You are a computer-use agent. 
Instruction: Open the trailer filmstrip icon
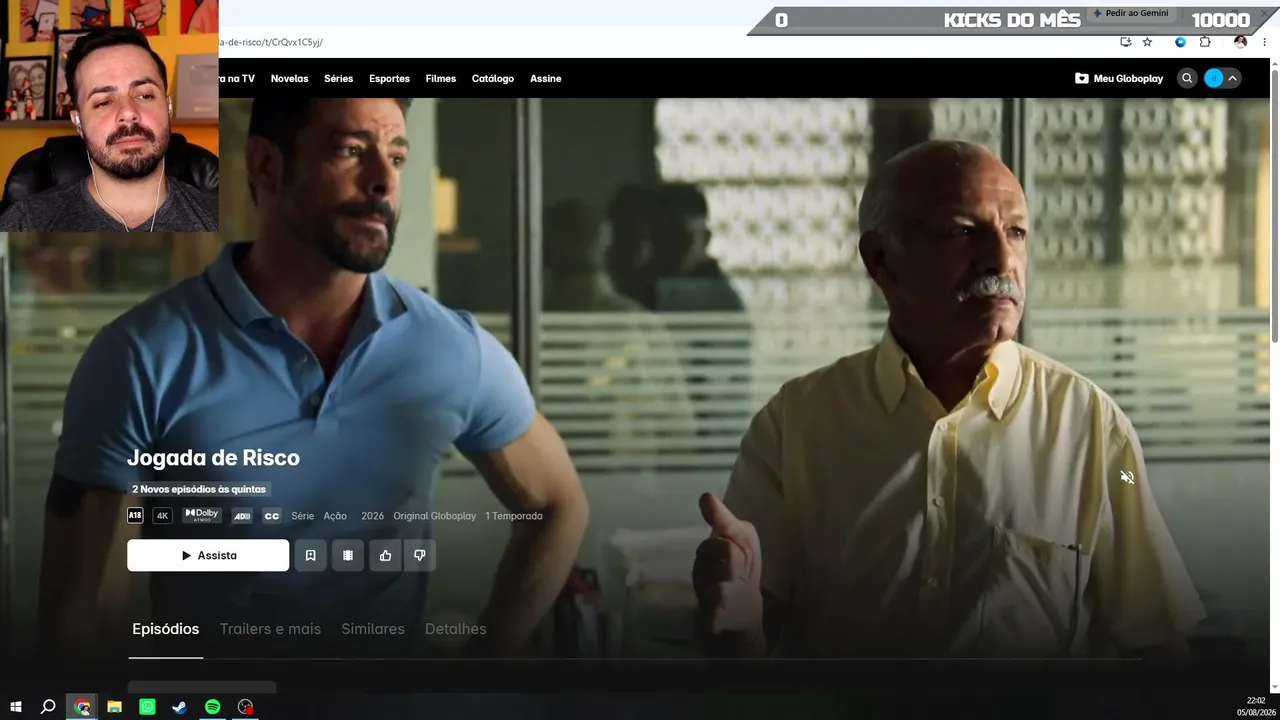click(x=347, y=555)
